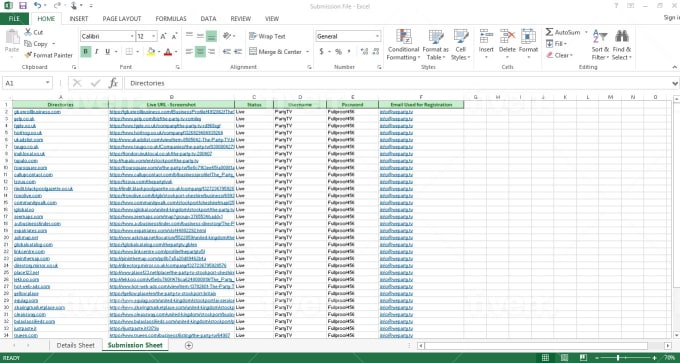Switch to PAGE LAYOUT ribbon tab
Screen dimensions: 680x363
point(122,19)
